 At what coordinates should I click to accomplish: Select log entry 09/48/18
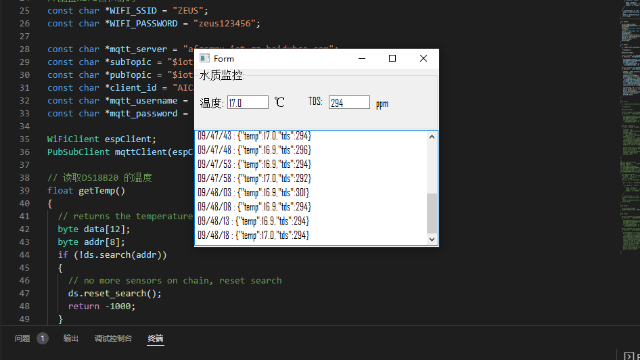253,235
